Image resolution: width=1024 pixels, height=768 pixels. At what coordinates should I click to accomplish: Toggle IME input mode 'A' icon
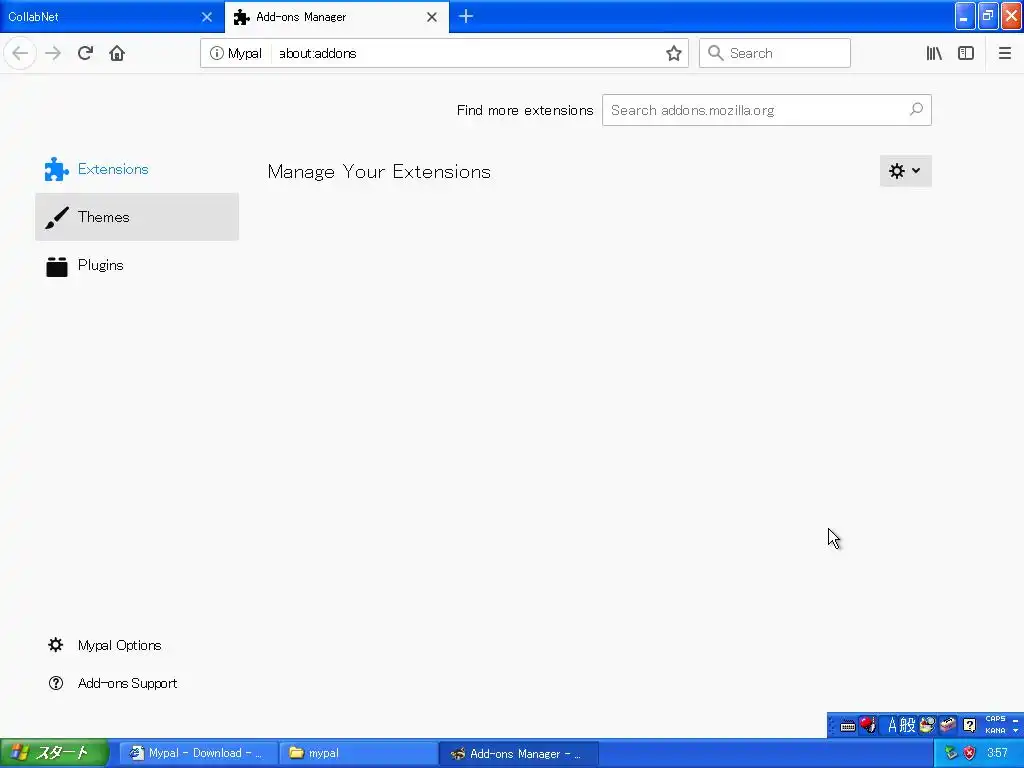pyautogui.click(x=892, y=725)
